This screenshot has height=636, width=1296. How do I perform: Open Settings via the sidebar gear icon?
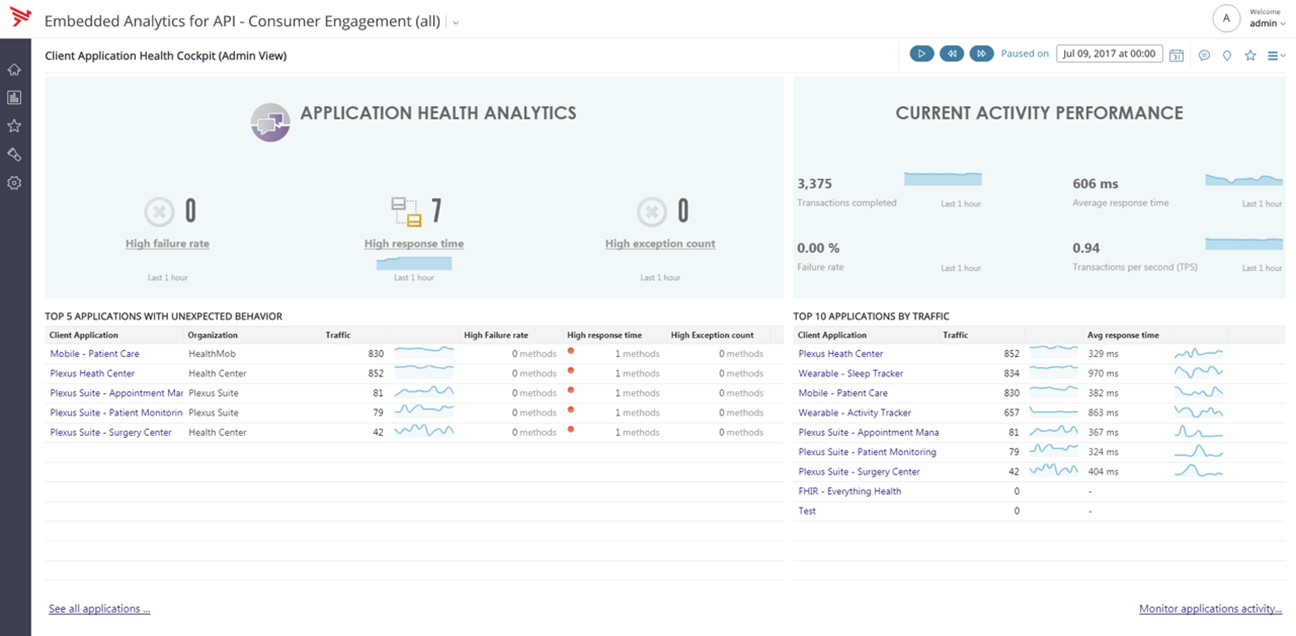(14, 182)
